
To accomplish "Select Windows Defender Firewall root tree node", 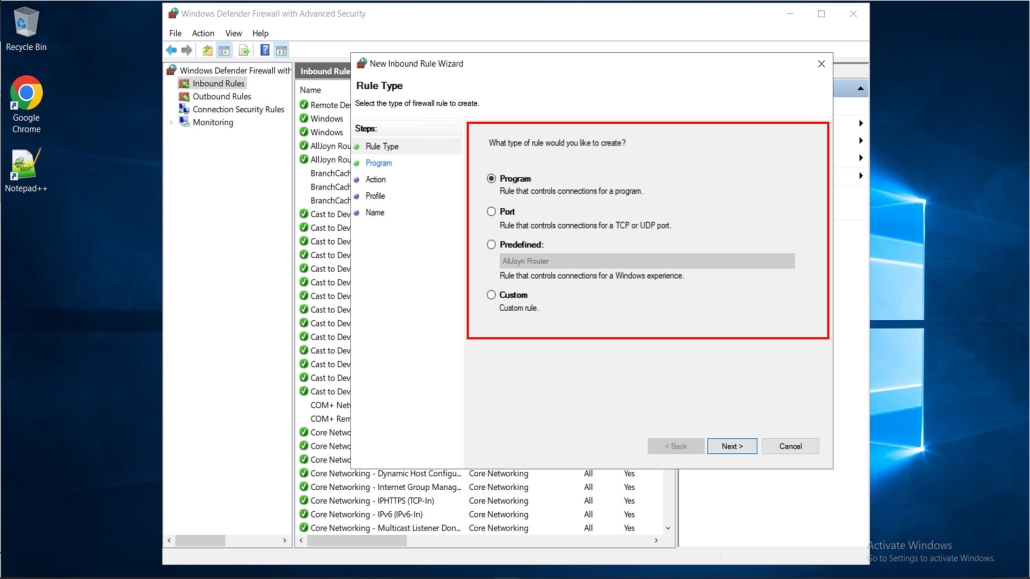I will [x=229, y=70].
